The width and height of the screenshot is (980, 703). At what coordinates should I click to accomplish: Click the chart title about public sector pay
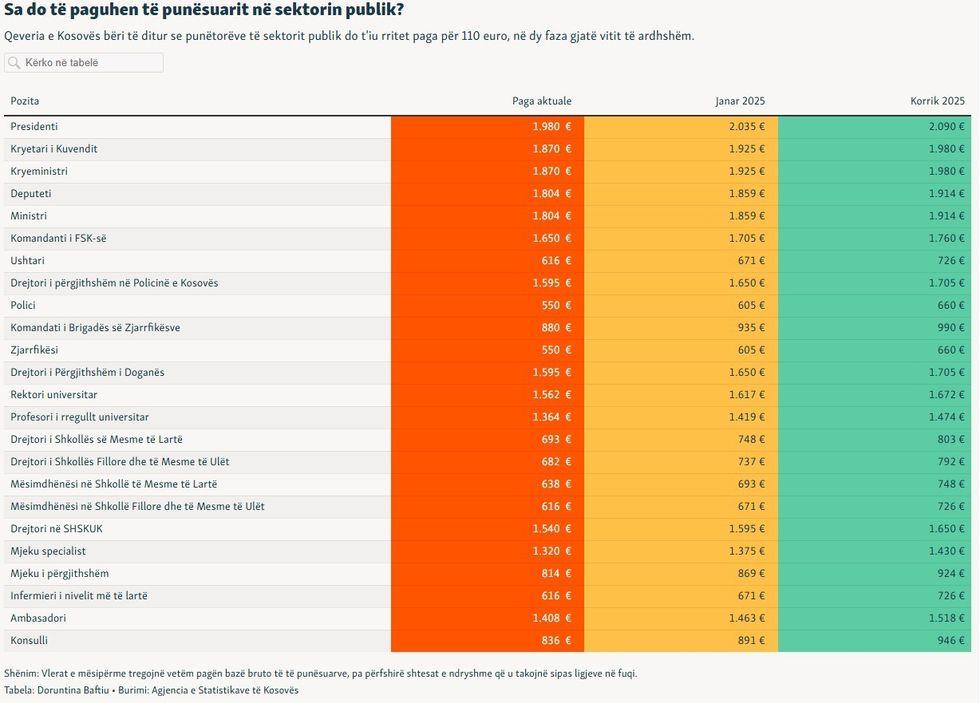204,11
